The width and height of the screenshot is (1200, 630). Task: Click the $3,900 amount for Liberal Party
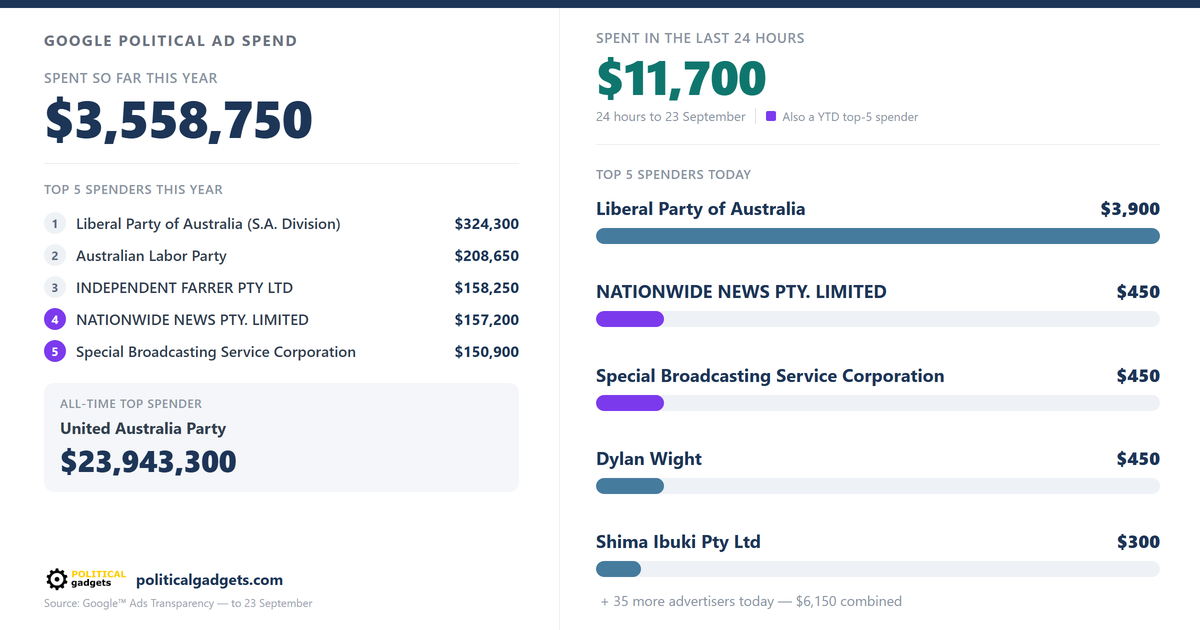1130,209
